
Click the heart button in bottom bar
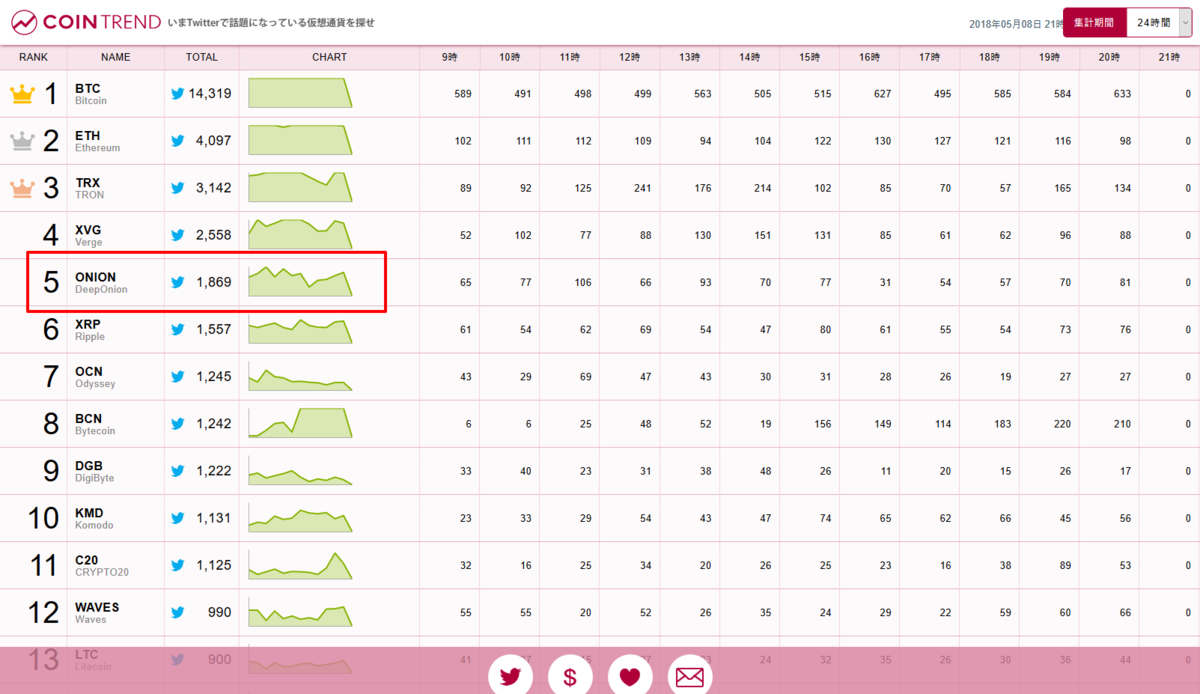(x=629, y=676)
